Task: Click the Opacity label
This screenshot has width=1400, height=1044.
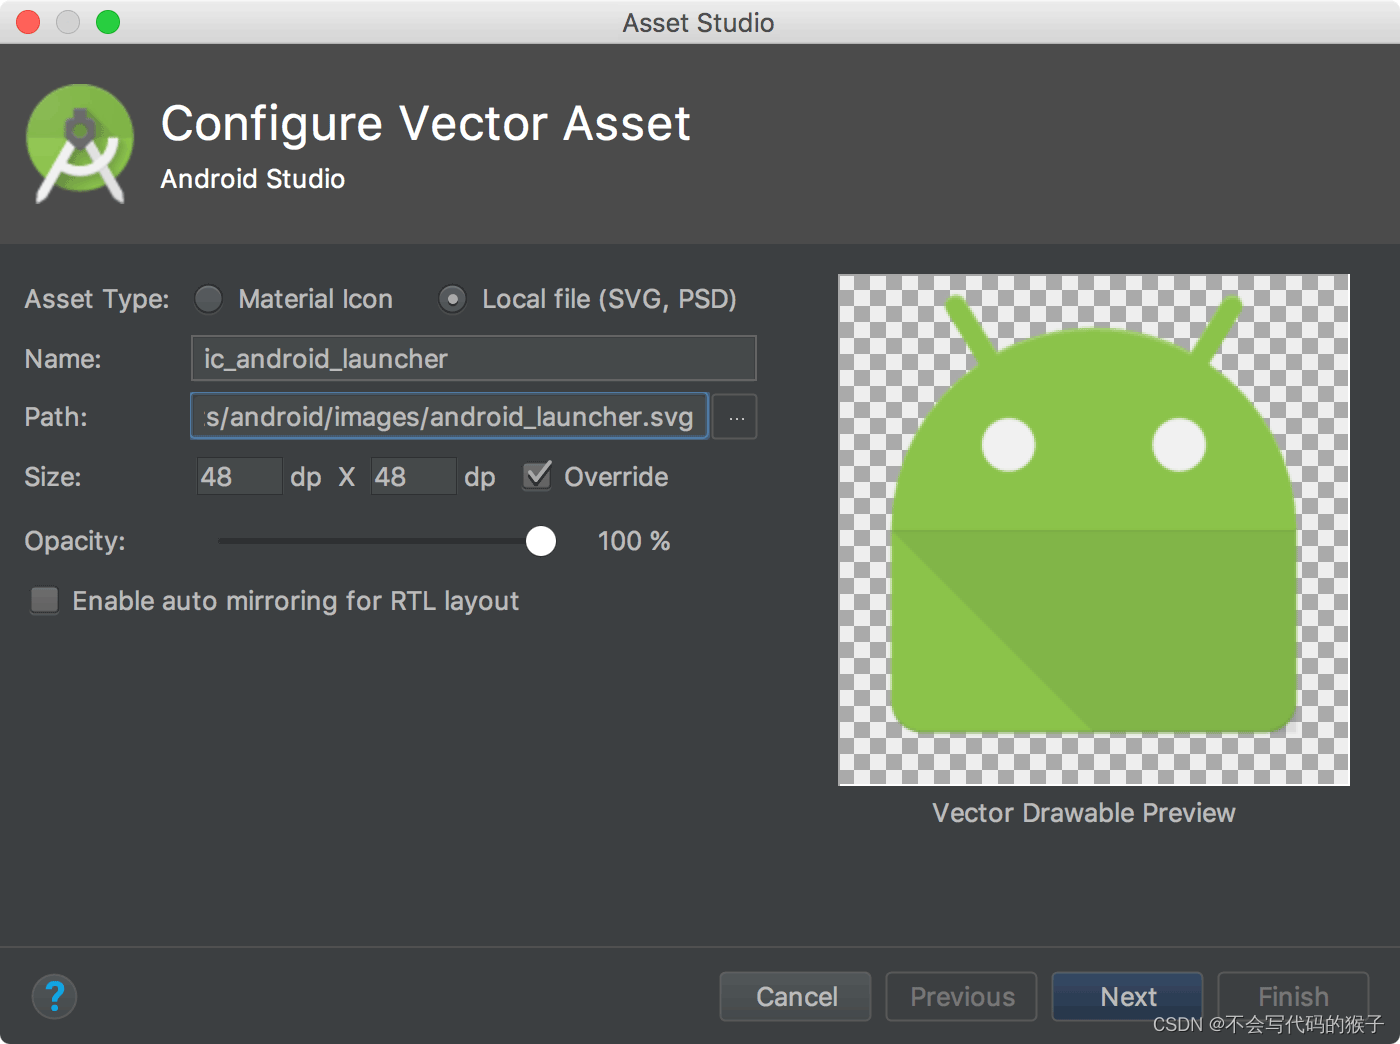Action: (75, 541)
